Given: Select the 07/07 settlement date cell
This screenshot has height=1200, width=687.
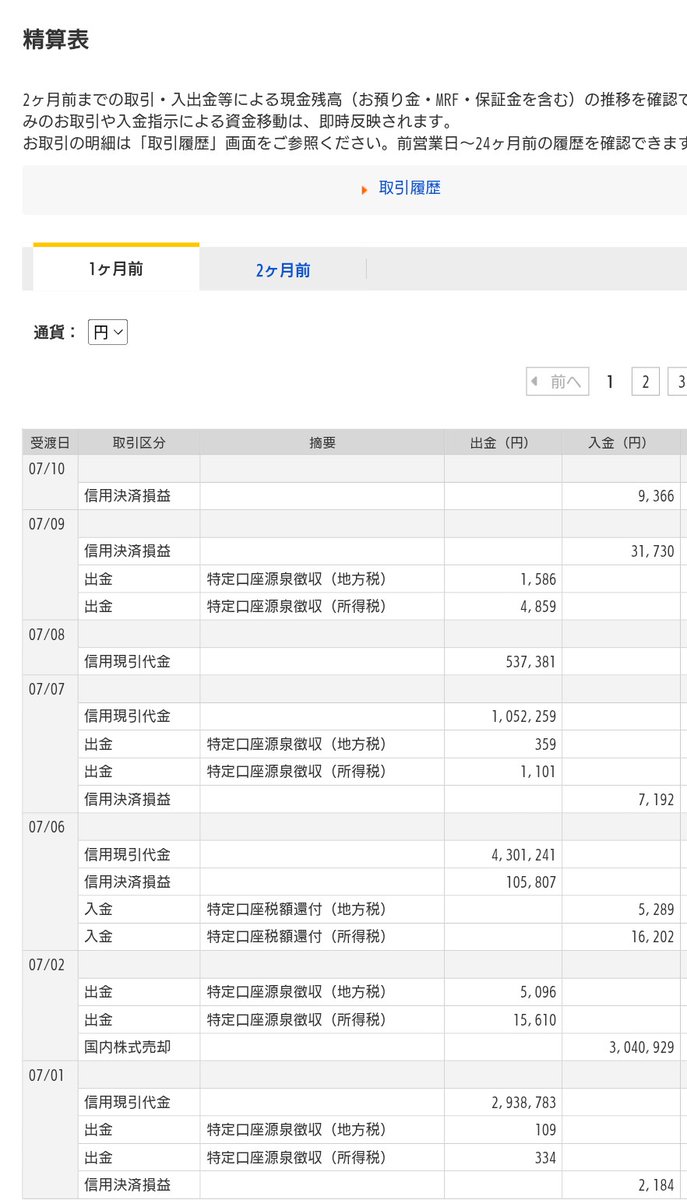Looking at the screenshot, I should click(50, 743).
